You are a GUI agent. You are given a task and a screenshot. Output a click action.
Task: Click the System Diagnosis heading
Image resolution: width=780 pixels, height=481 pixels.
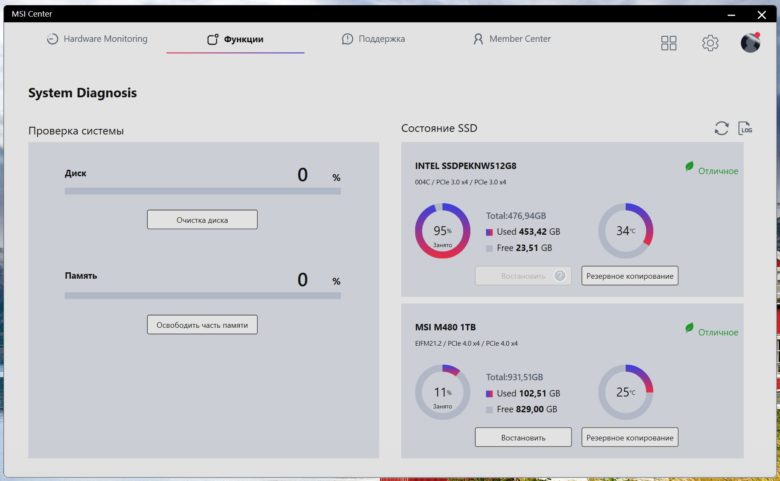coord(83,93)
